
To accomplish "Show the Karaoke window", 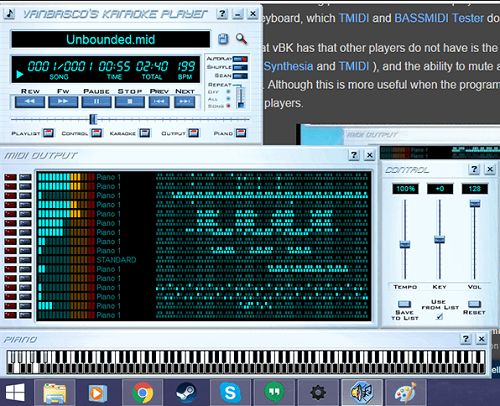I will [x=144, y=133].
